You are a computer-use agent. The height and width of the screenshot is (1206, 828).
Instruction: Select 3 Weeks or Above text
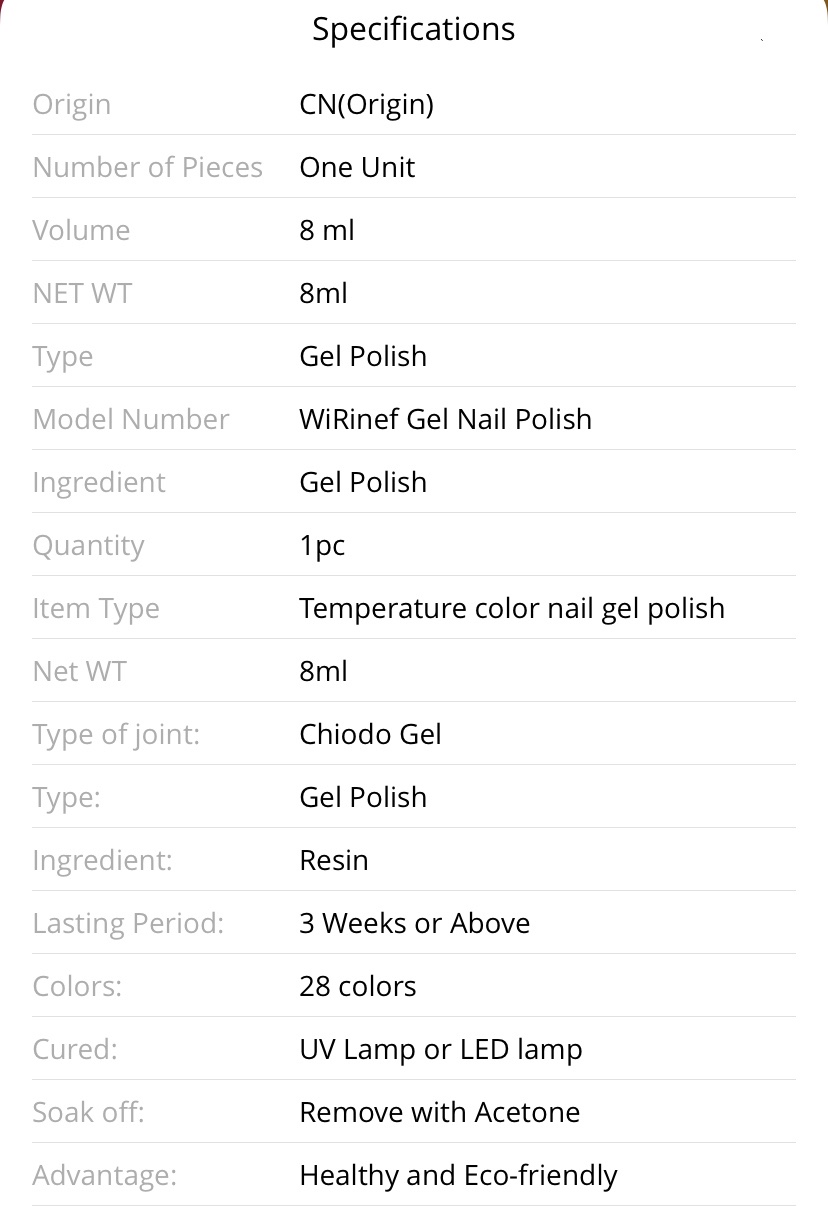tap(414, 923)
